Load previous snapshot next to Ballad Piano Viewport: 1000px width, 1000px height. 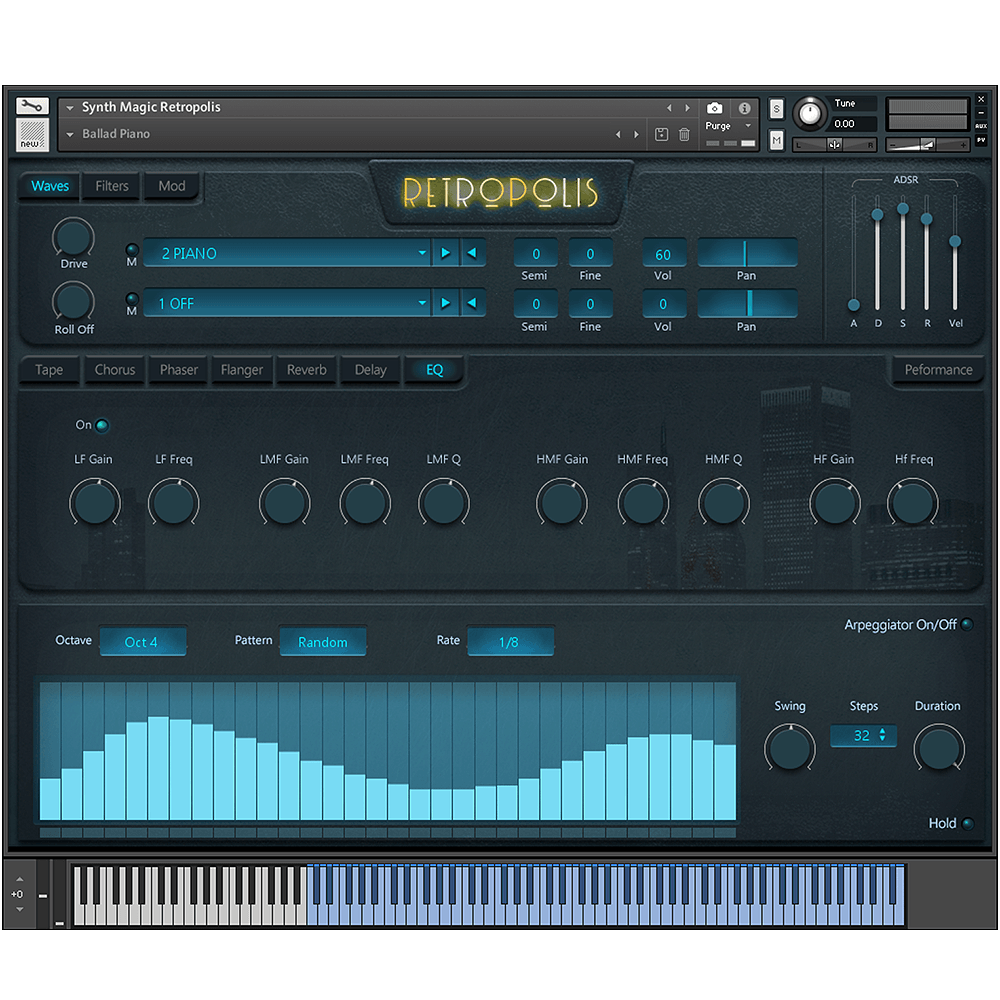point(618,135)
